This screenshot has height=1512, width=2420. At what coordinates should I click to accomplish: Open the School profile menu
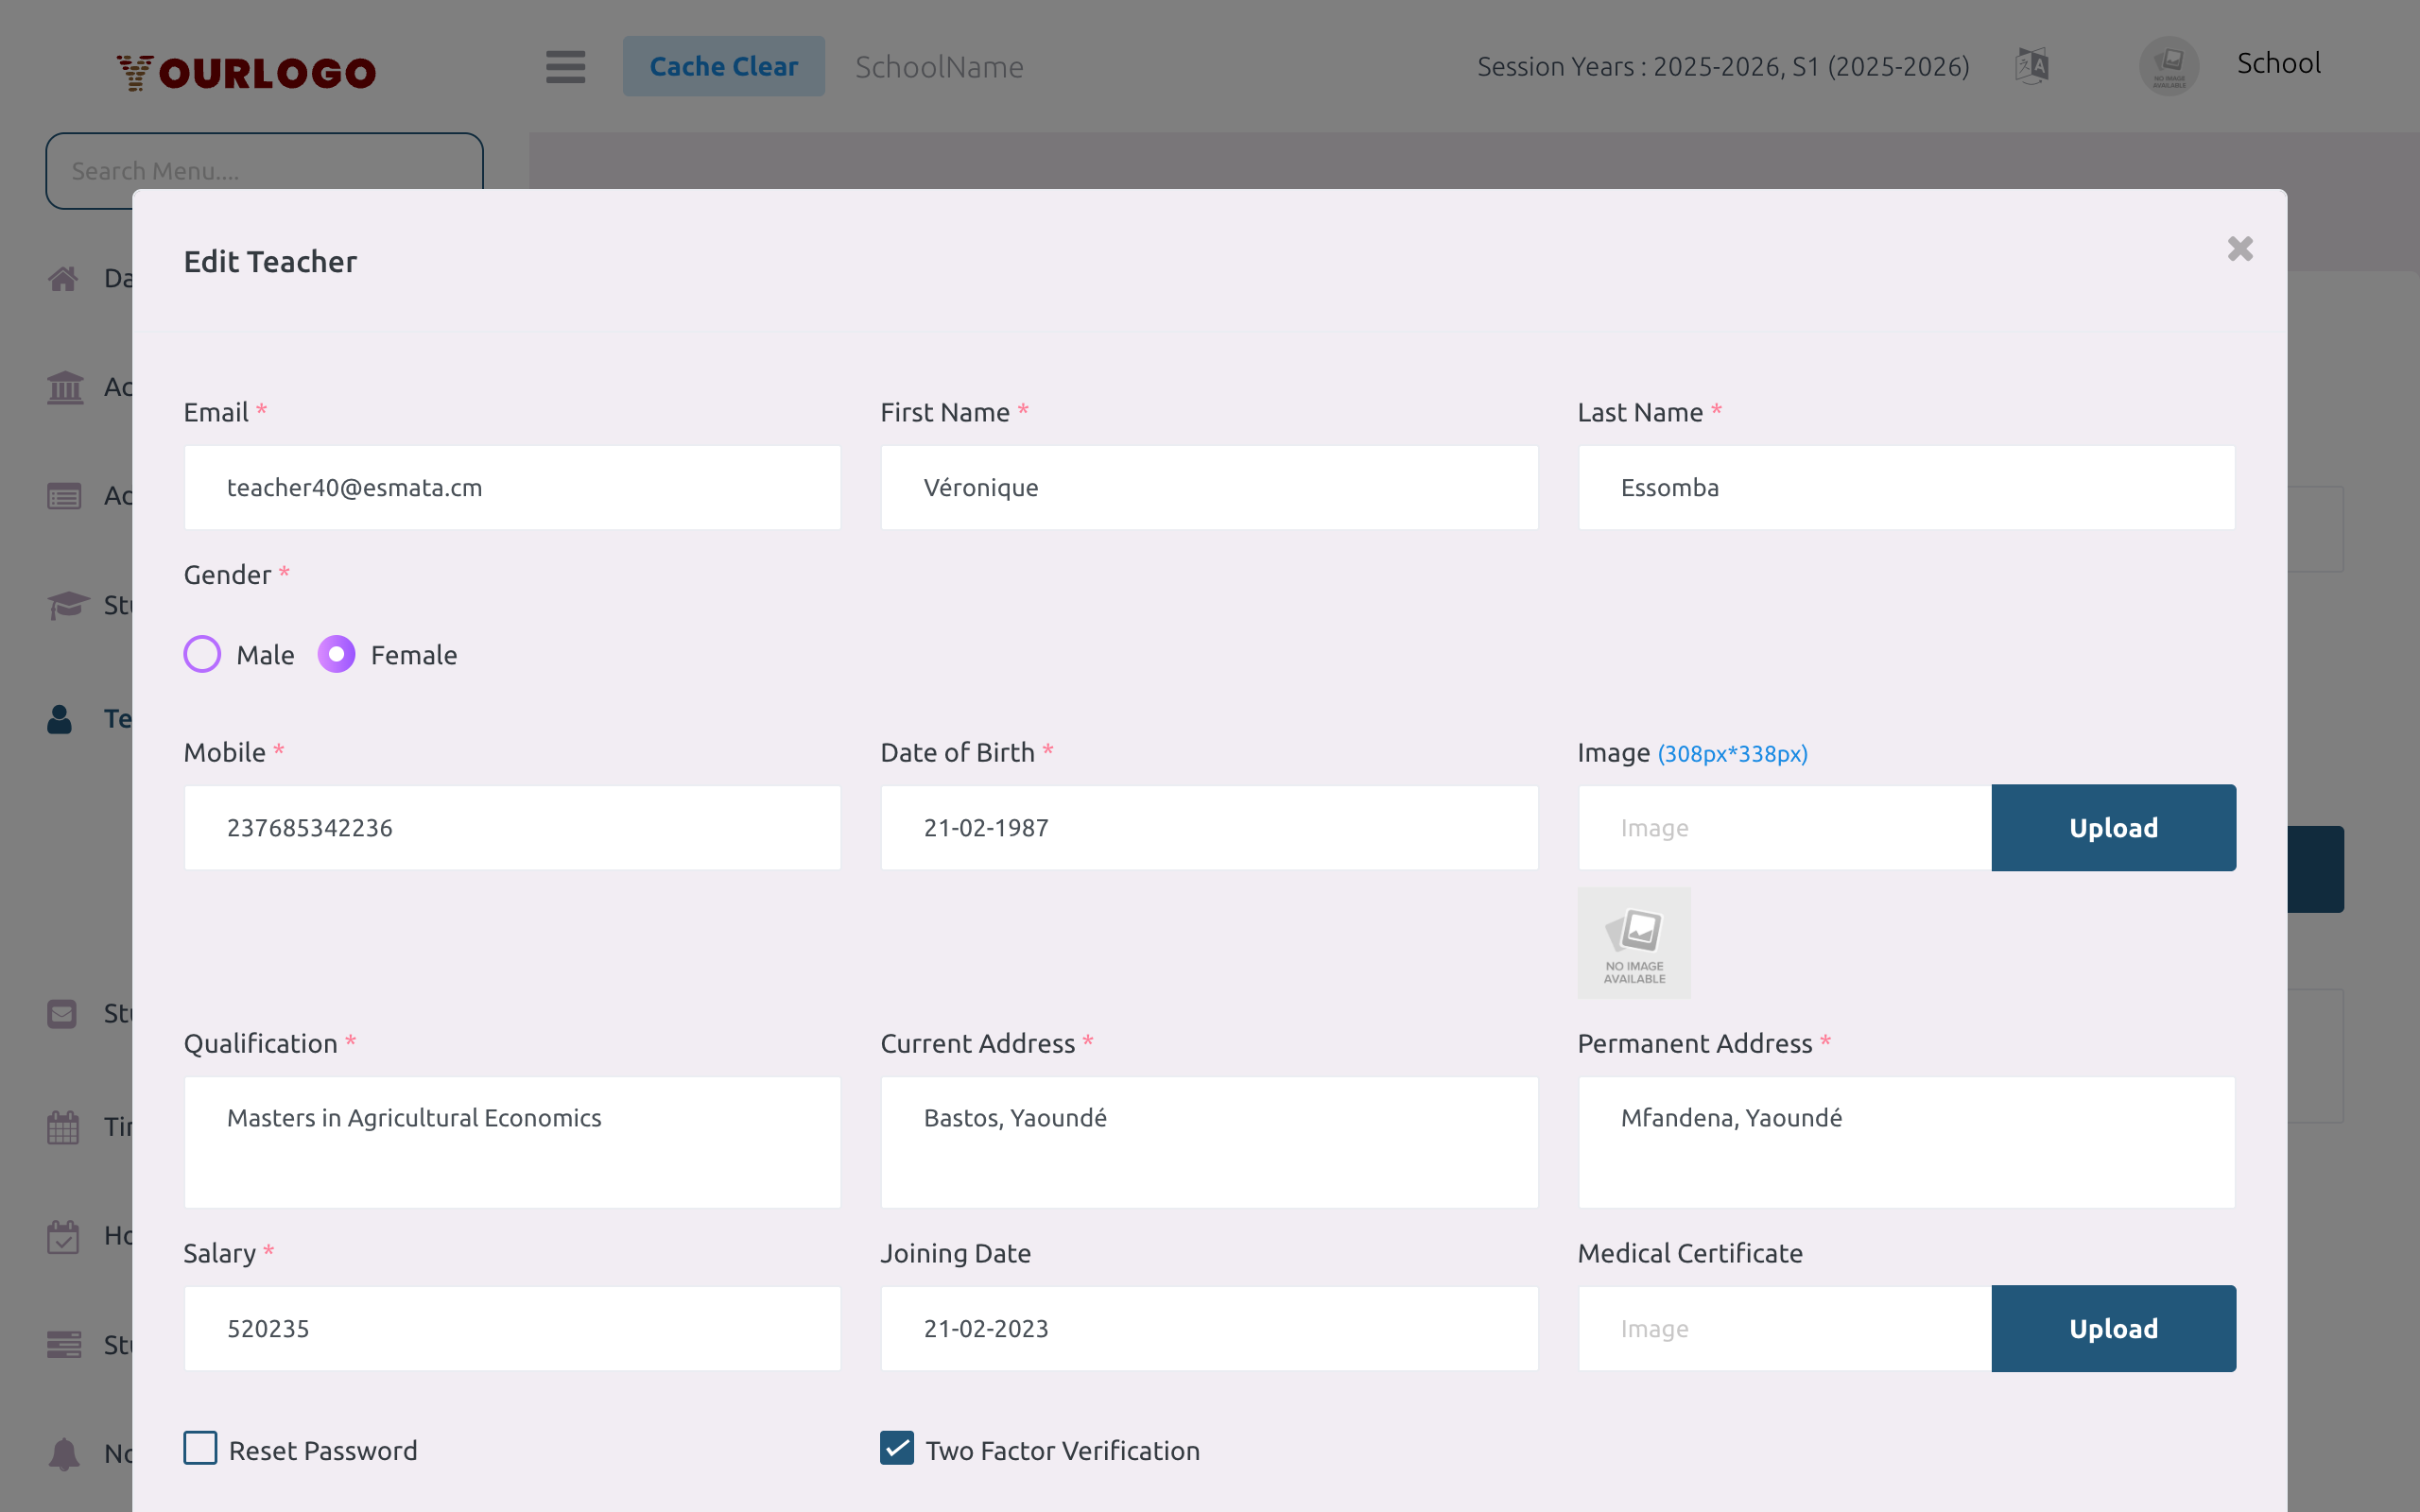2279,63
